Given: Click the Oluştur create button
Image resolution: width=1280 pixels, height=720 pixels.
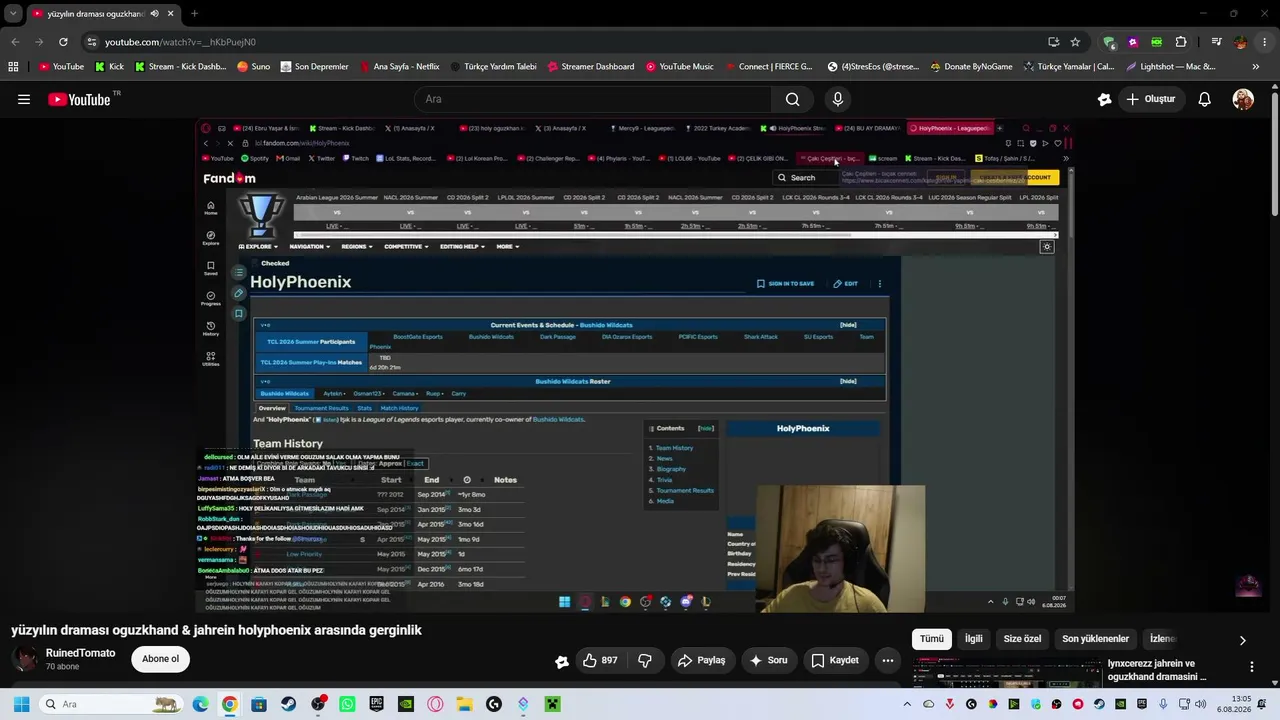Looking at the screenshot, I should 1151,99.
